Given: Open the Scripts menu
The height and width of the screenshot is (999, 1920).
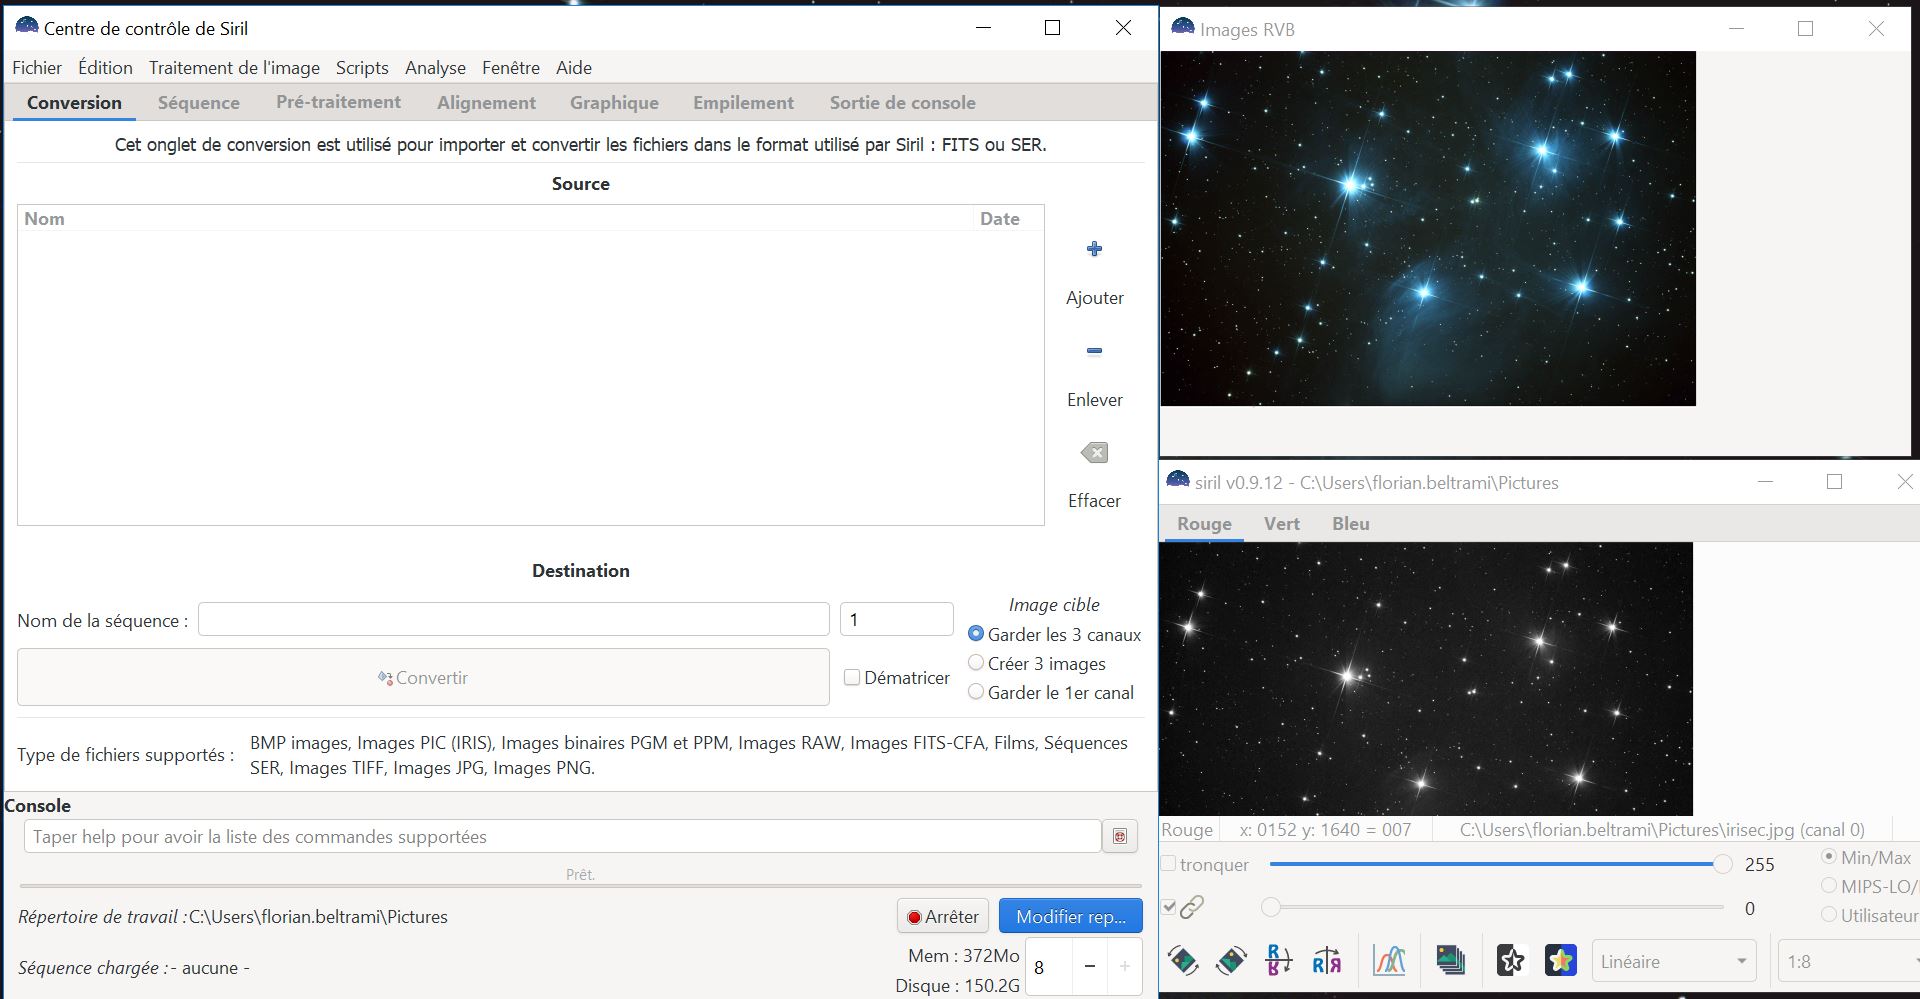Looking at the screenshot, I should coord(362,68).
